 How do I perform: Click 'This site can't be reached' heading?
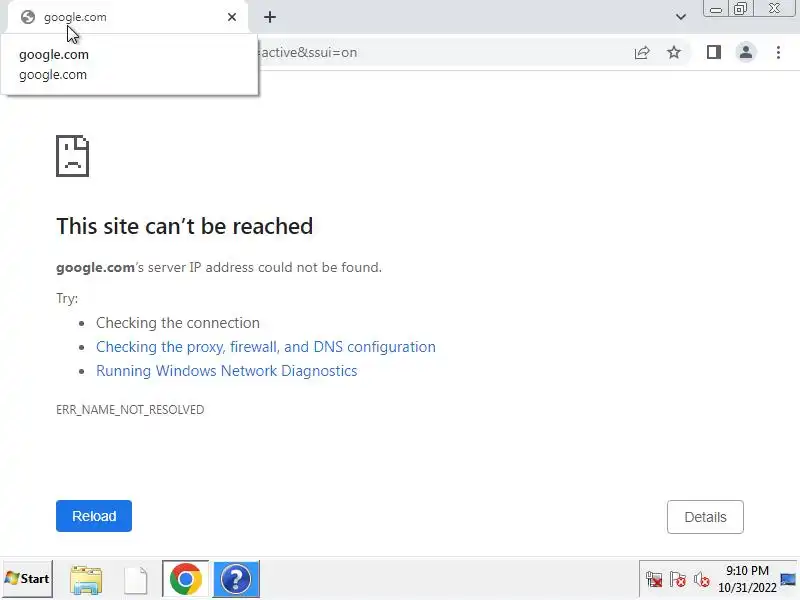click(185, 226)
